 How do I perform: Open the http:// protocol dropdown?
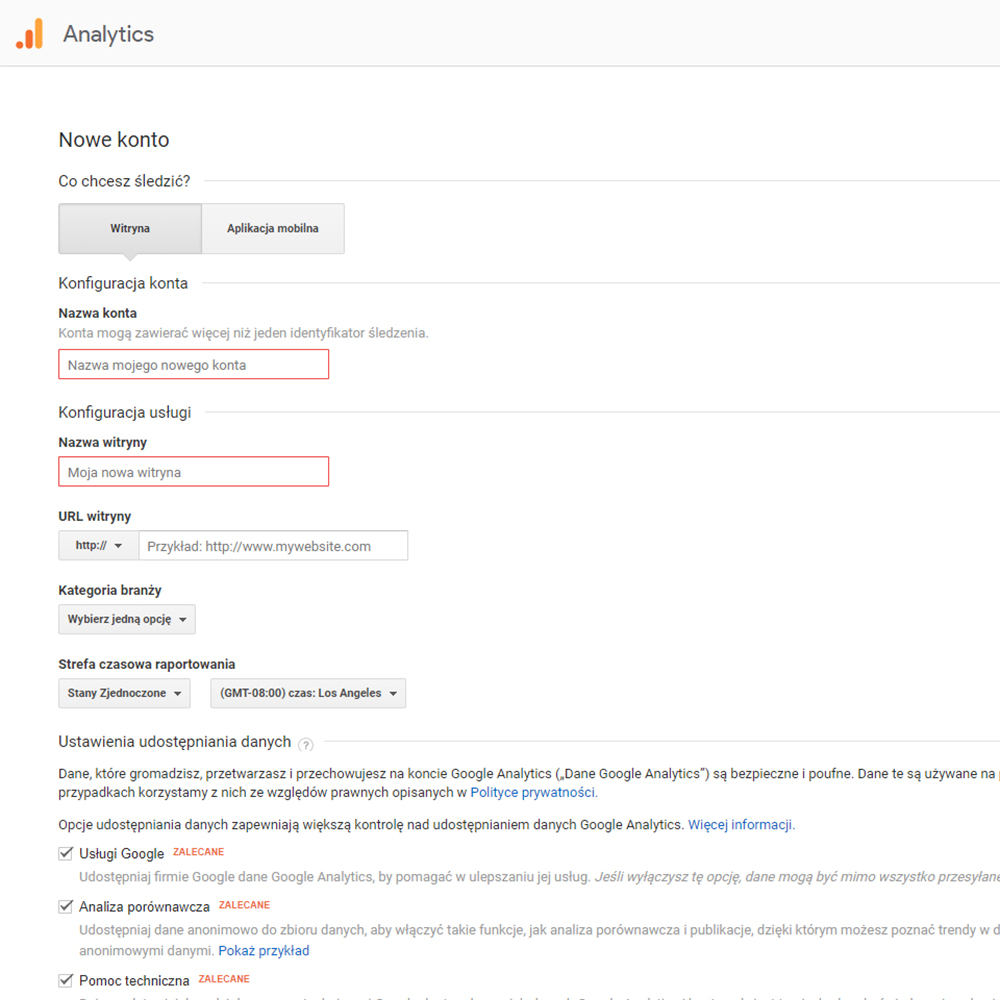pos(97,545)
